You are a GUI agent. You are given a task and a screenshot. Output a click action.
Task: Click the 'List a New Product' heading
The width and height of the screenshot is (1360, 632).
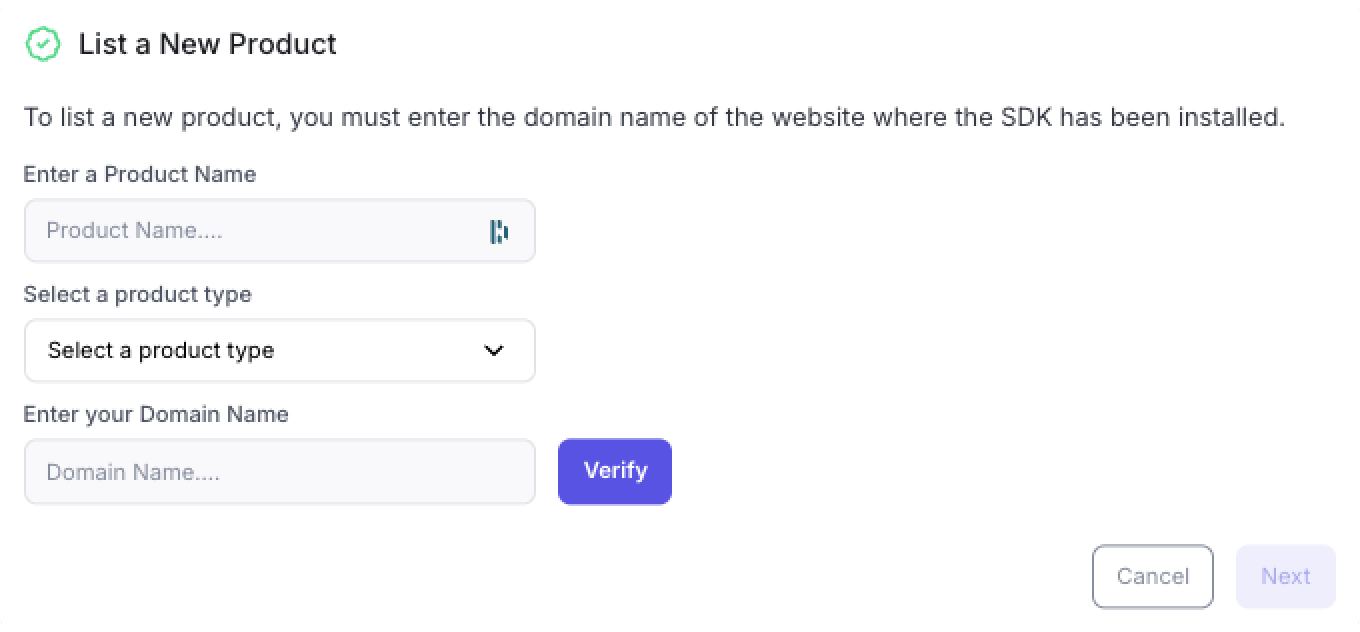(208, 44)
